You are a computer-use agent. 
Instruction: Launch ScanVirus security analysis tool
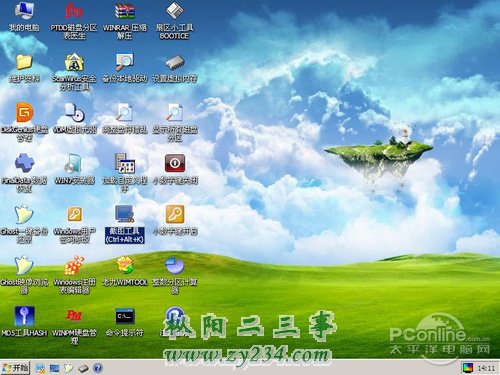[x=74, y=62]
